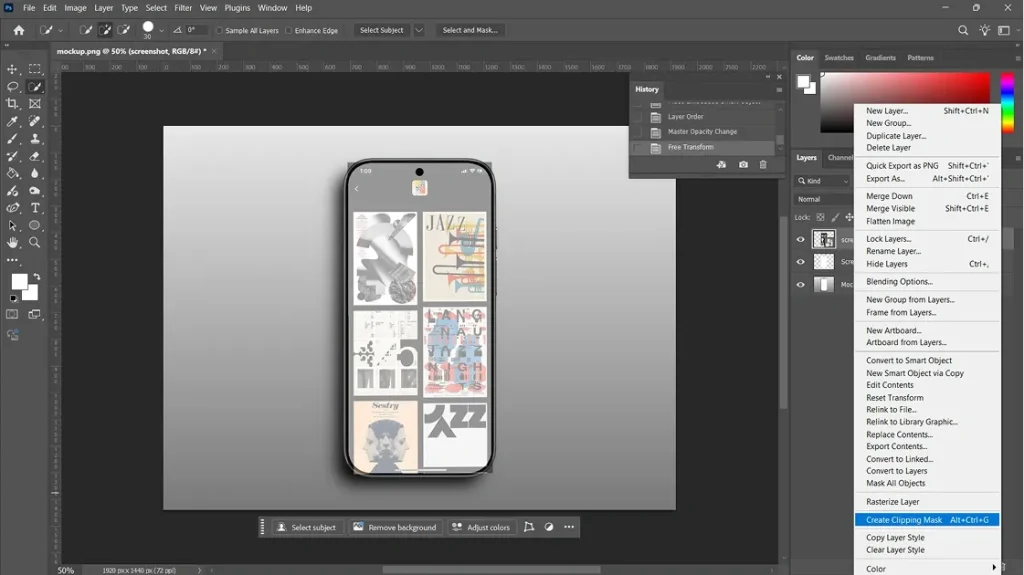Open brush size picker dropdown

coord(161,31)
